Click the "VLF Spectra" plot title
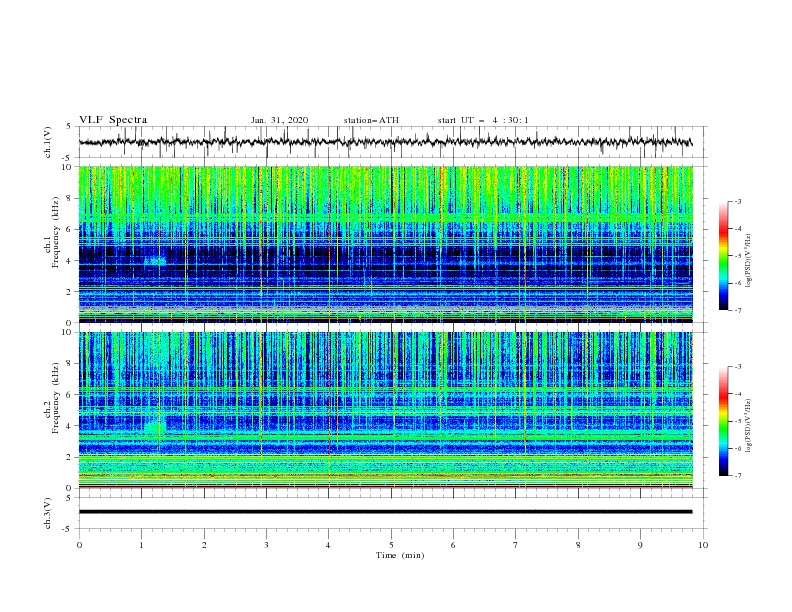Viewport: 792px width, 612px height. (113, 120)
